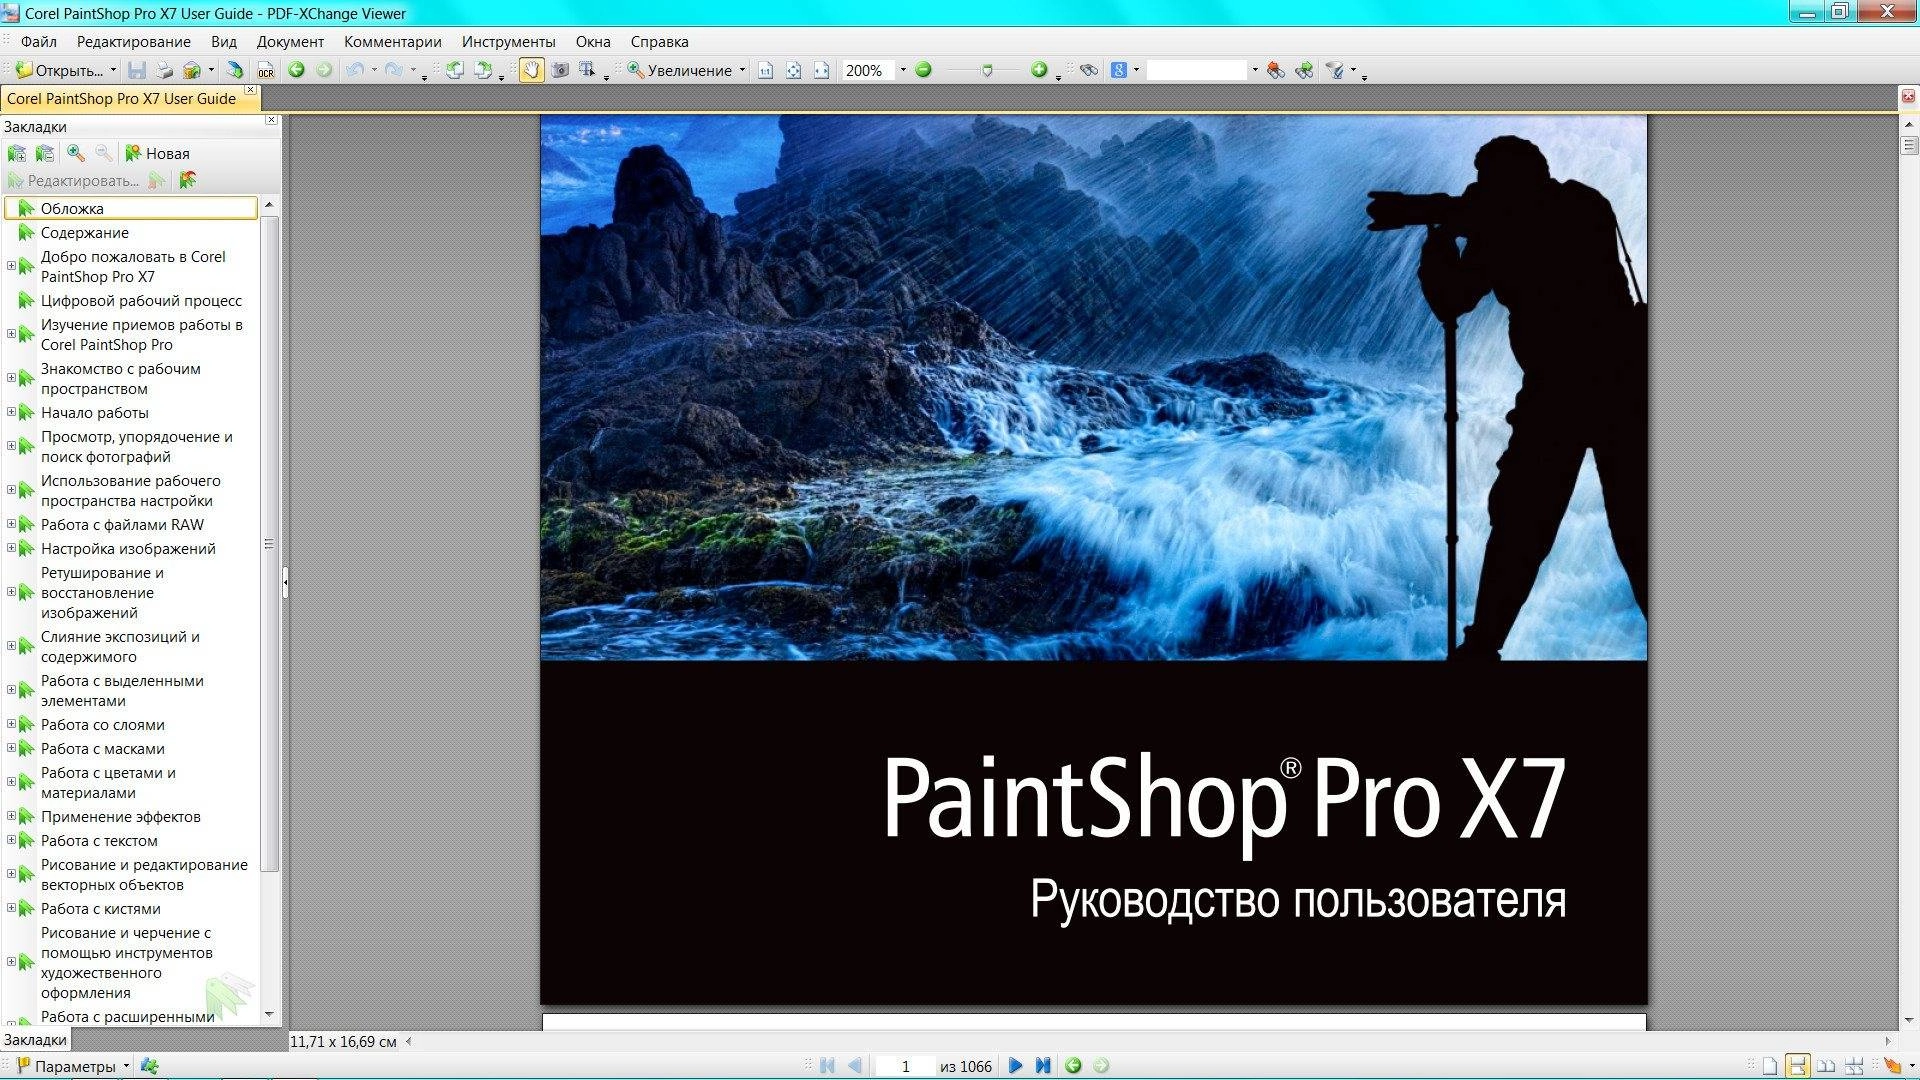The height and width of the screenshot is (1080, 1920).
Task: Collapse all bookmarks icon in the Закладки panel
Action: [x=45, y=153]
